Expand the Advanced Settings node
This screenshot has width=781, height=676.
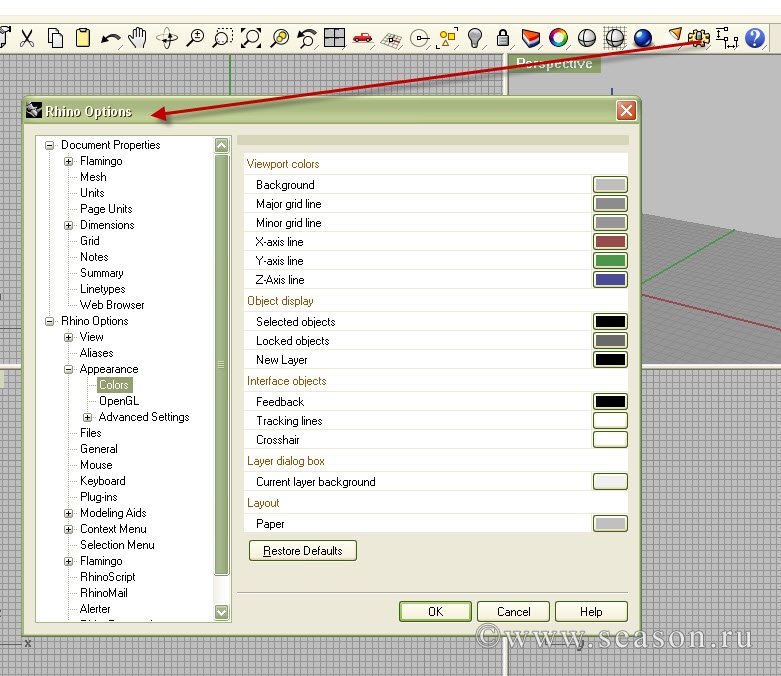pos(87,417)
